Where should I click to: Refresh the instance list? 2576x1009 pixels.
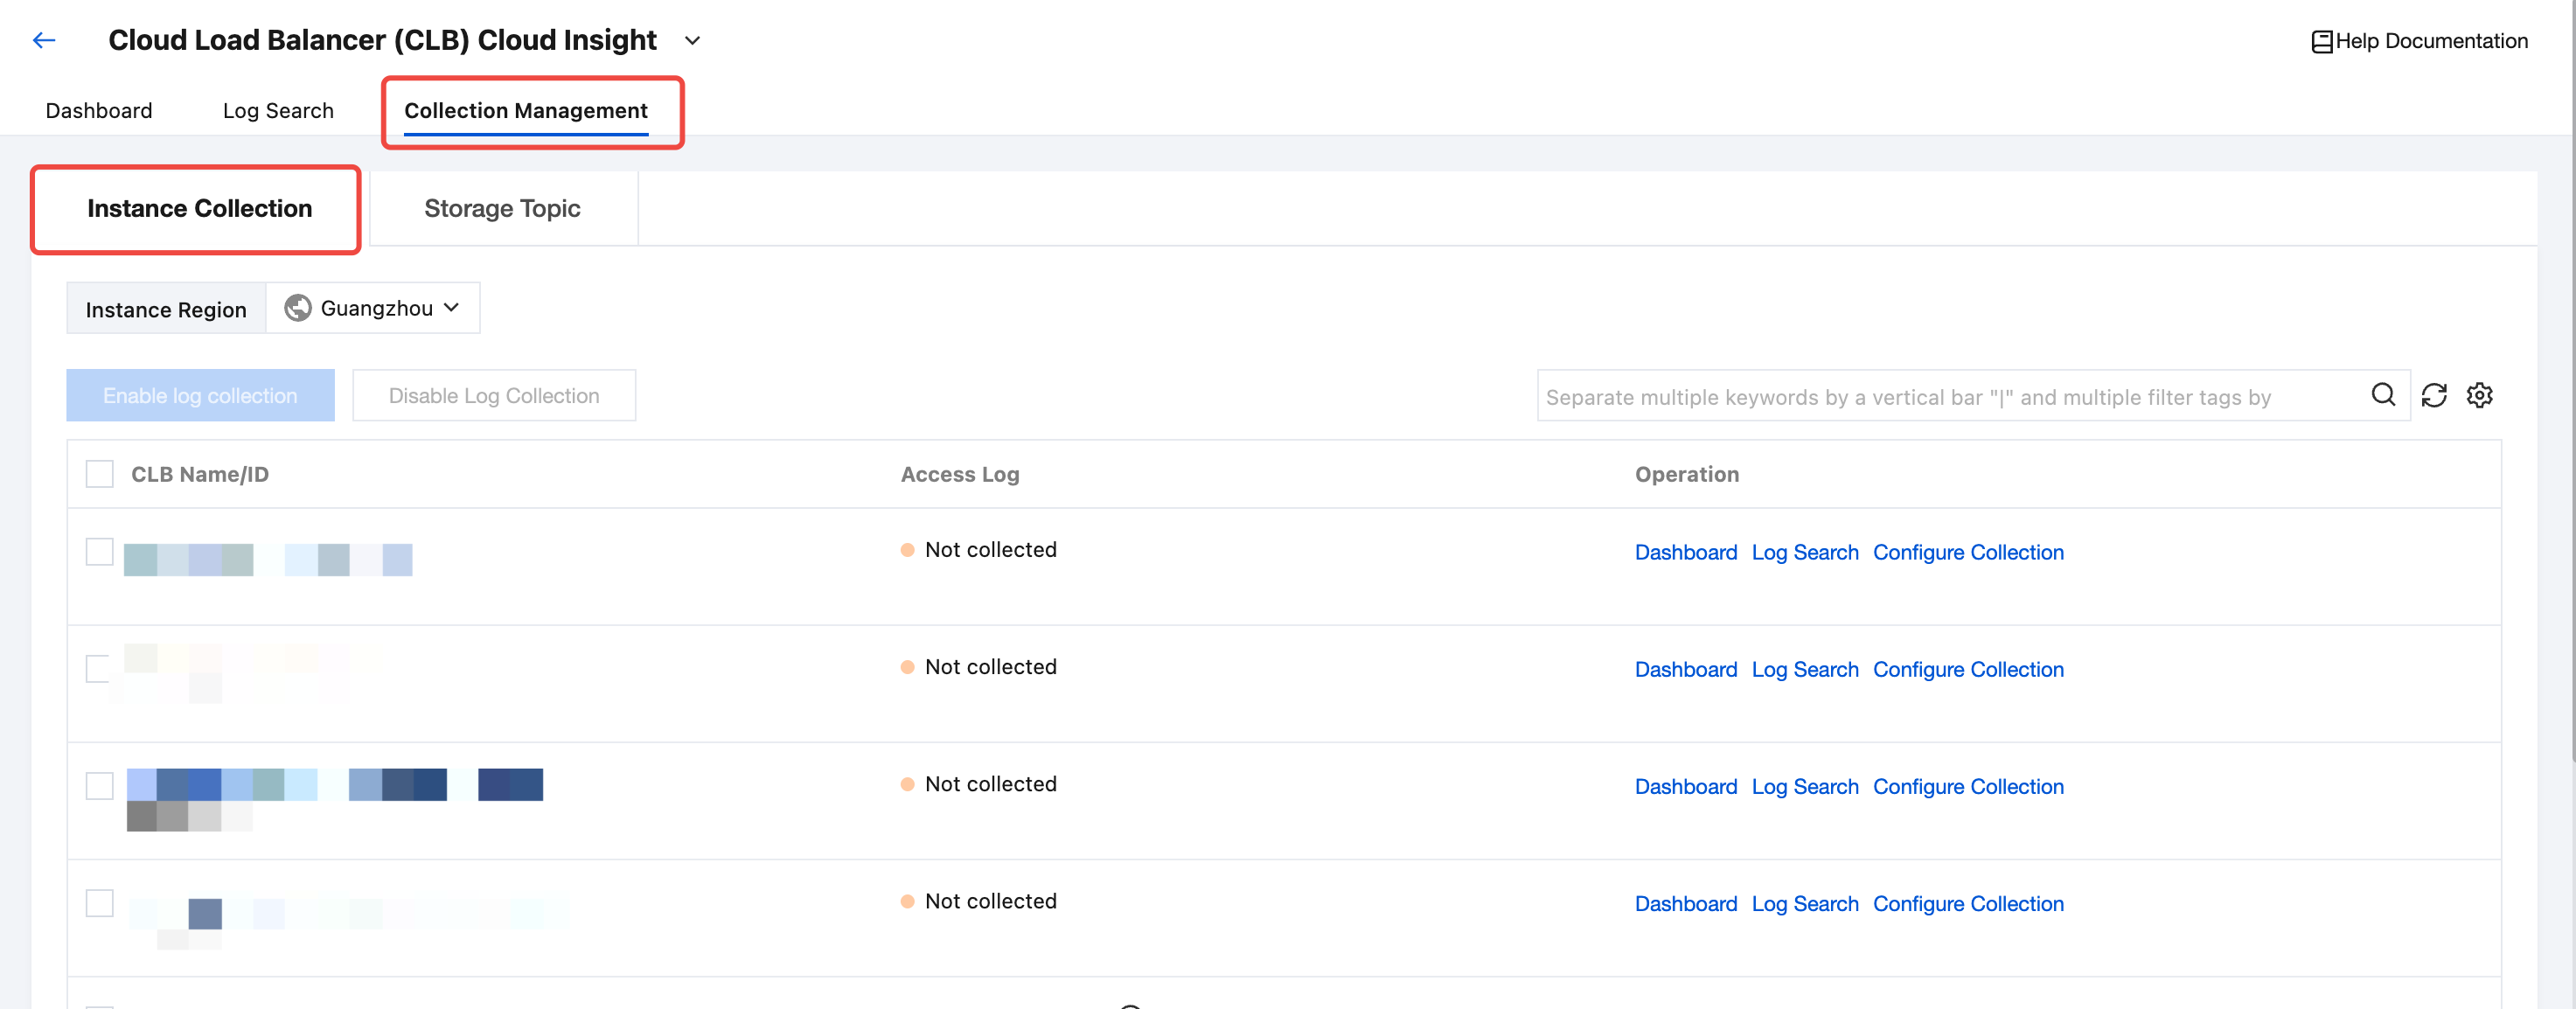(x=2434, y=395)
